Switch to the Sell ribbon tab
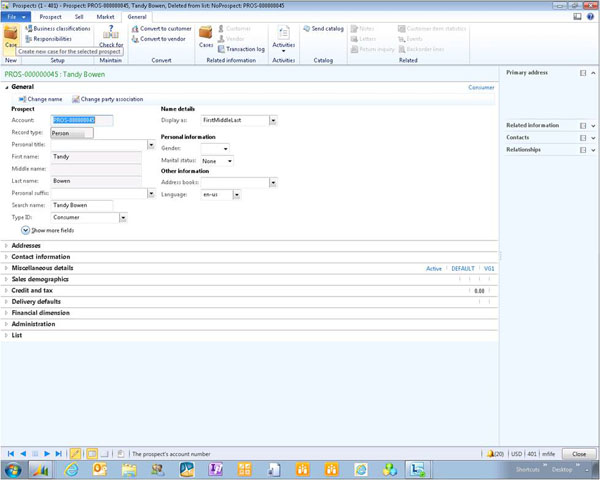 pos(79,17)
